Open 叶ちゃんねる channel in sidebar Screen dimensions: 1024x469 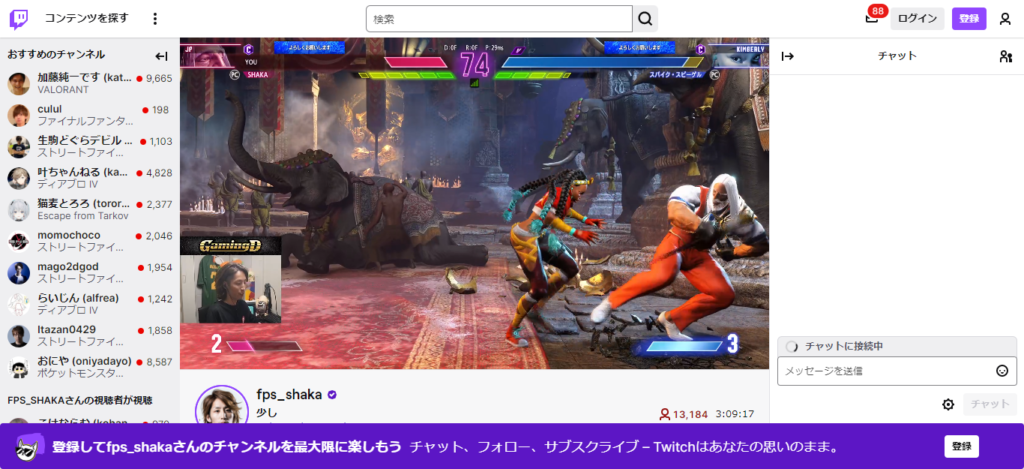tap(89, 178)
